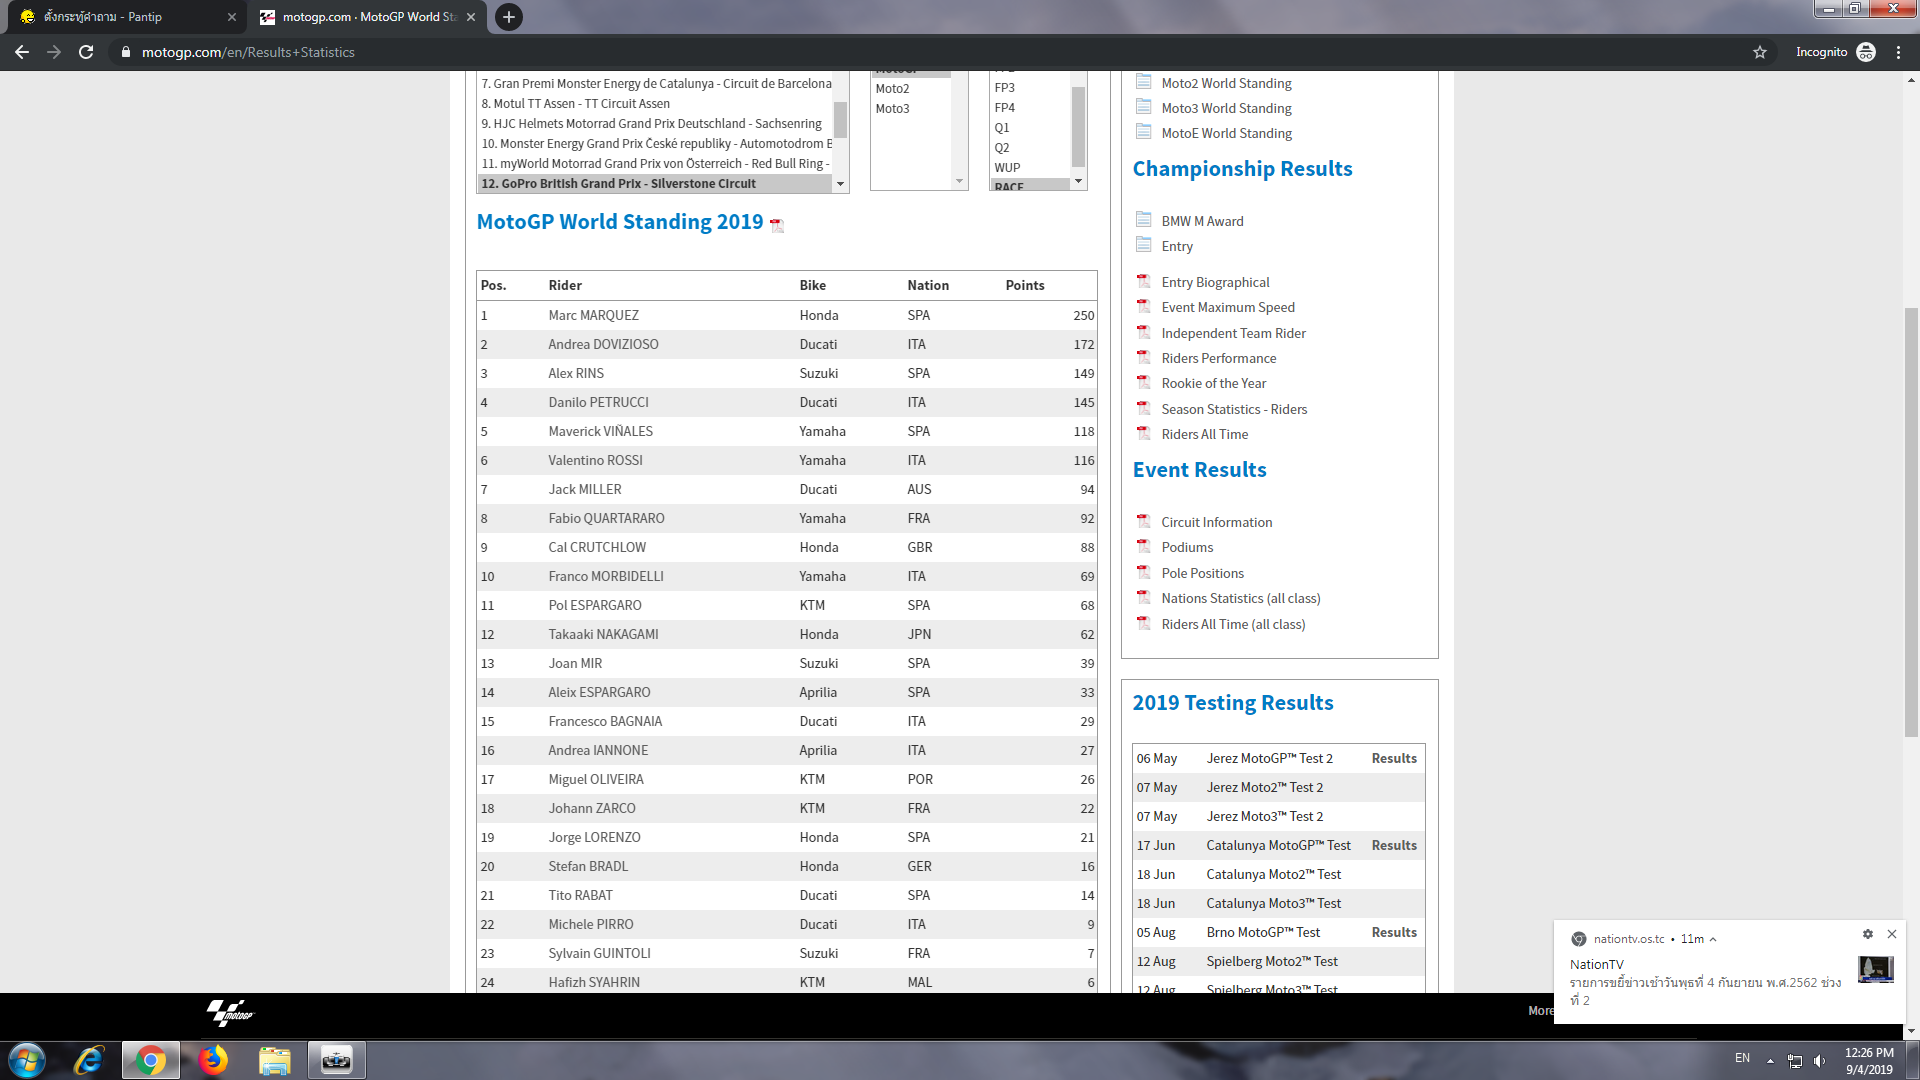
Task: Click the EN language indicator in tray
Action: coord(1742,1058)
